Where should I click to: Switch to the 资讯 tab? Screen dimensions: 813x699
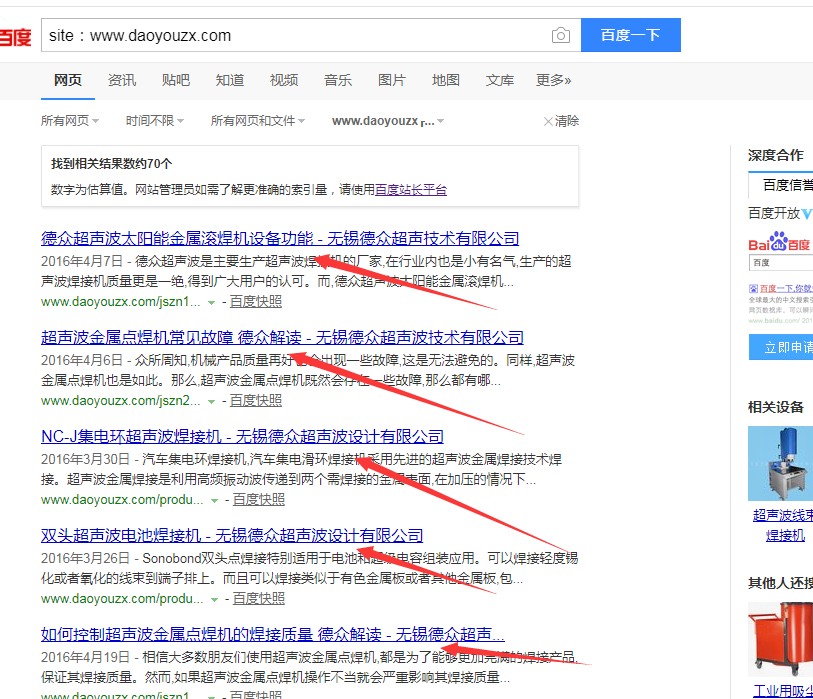click(122, 80)
